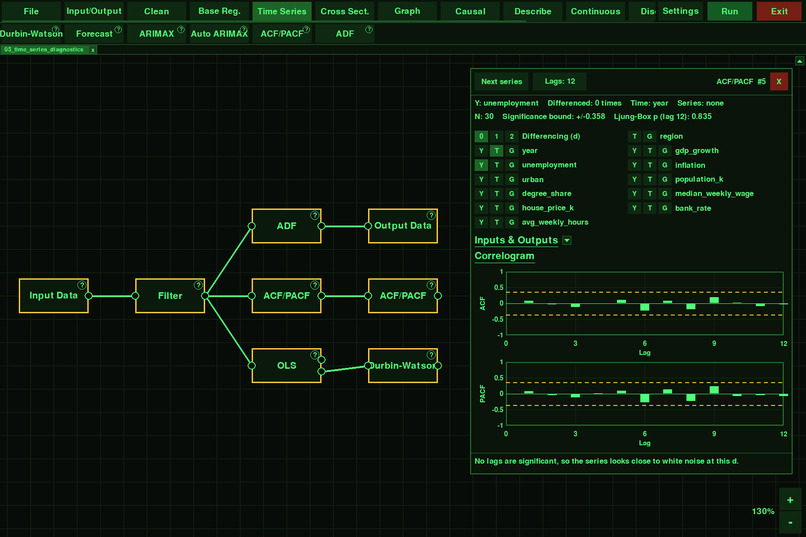This screenshot has height=537, width=806.
Task: Toggle G for region variable
Action: tap(650, 136)
